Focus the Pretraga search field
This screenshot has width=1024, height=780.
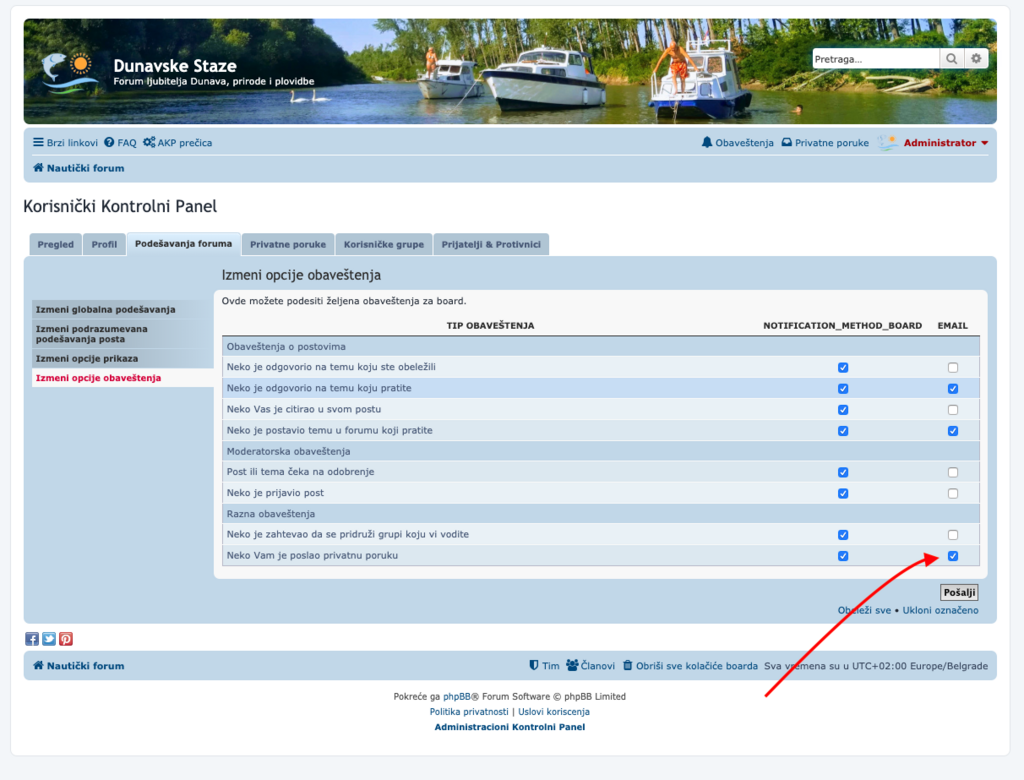click(876, 59)
